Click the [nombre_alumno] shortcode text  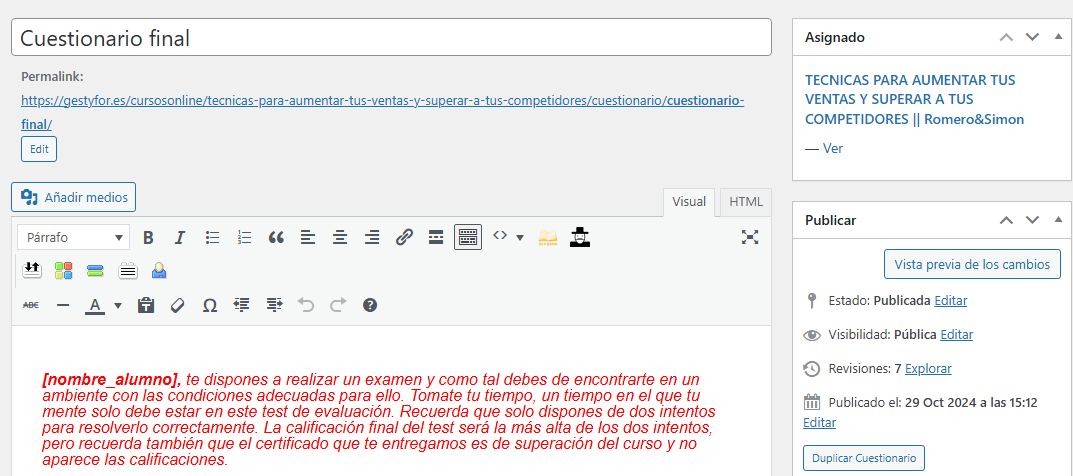112,379
